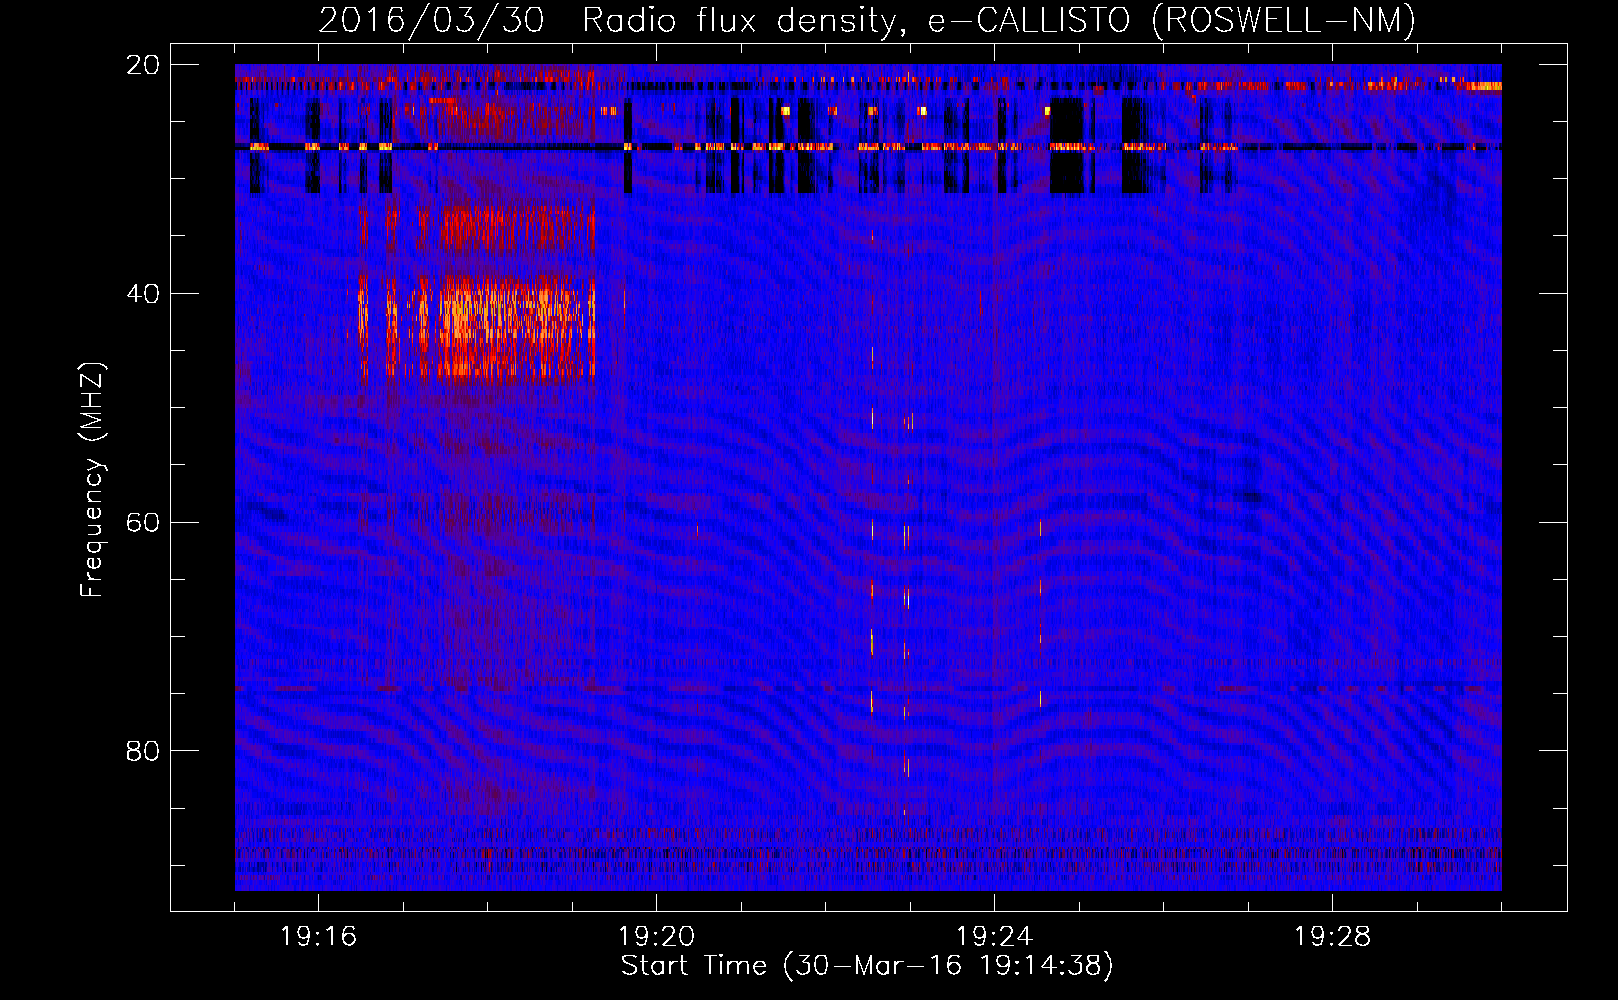Click the 20 frequency tick label
The image size is (1618, 1000).
(x=142, y=65)
